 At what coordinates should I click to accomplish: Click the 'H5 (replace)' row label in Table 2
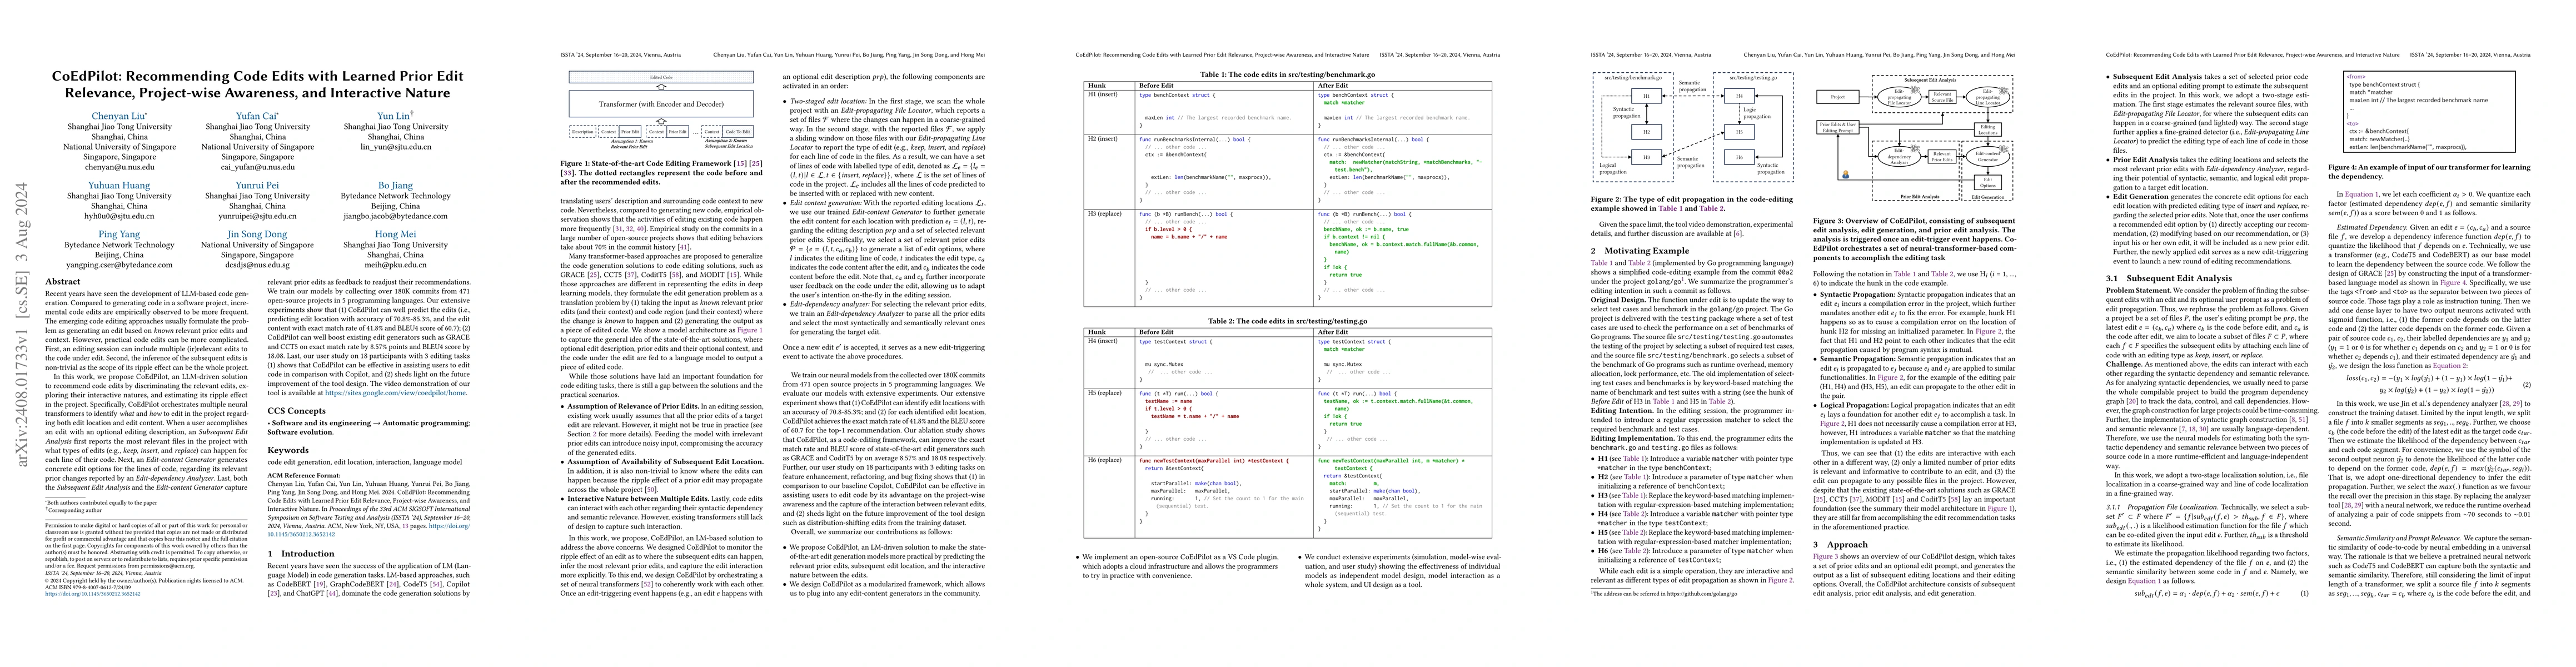1104,393
